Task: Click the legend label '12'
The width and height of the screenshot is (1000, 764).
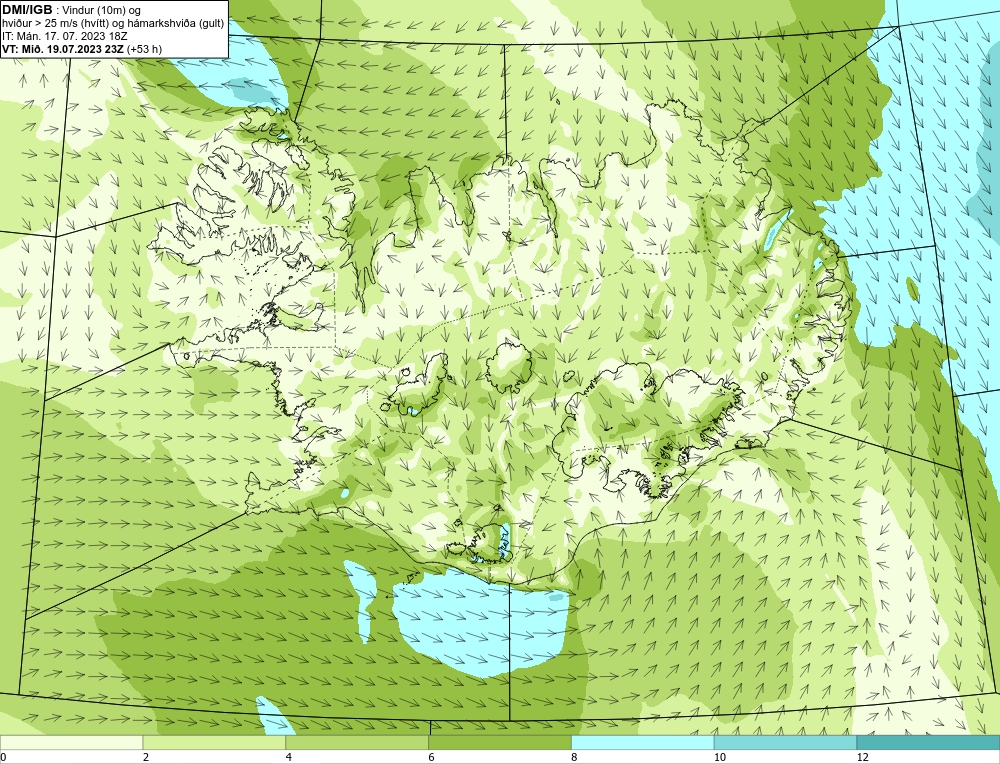Action: pyautogui.click(x=863, y=758)
